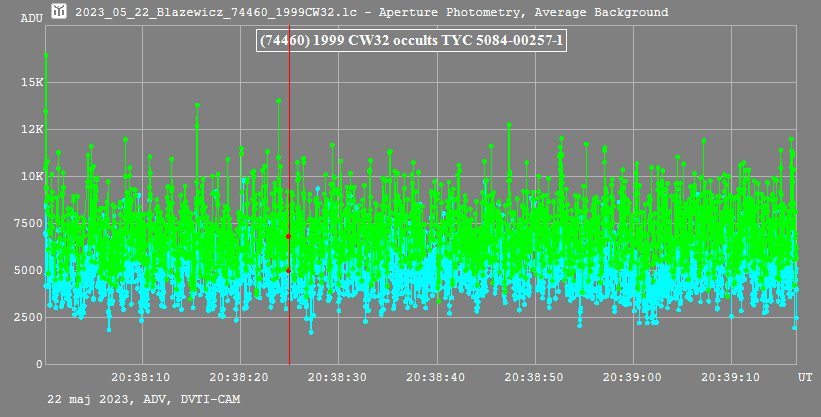Click the "7500" y-axis value
821x417 pixels.
(x=29, y=223)
